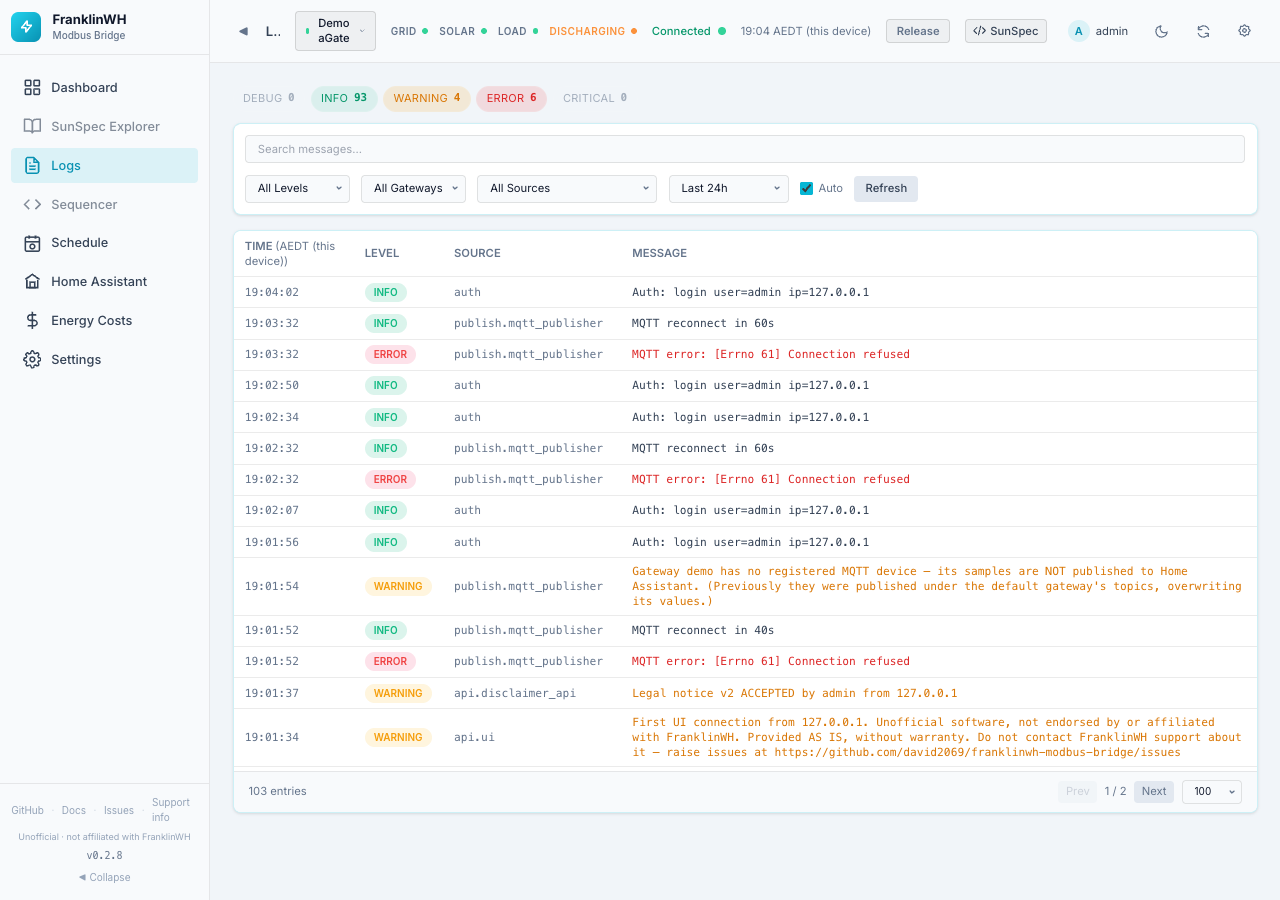
Task: Open the GitHub link in the footer
Action: point(27,810)
